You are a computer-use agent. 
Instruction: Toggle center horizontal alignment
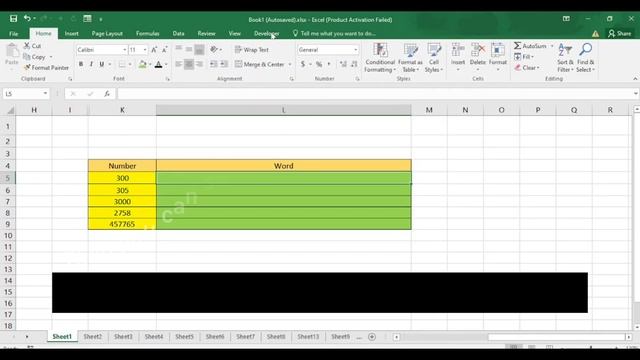[x=189, y=64]
